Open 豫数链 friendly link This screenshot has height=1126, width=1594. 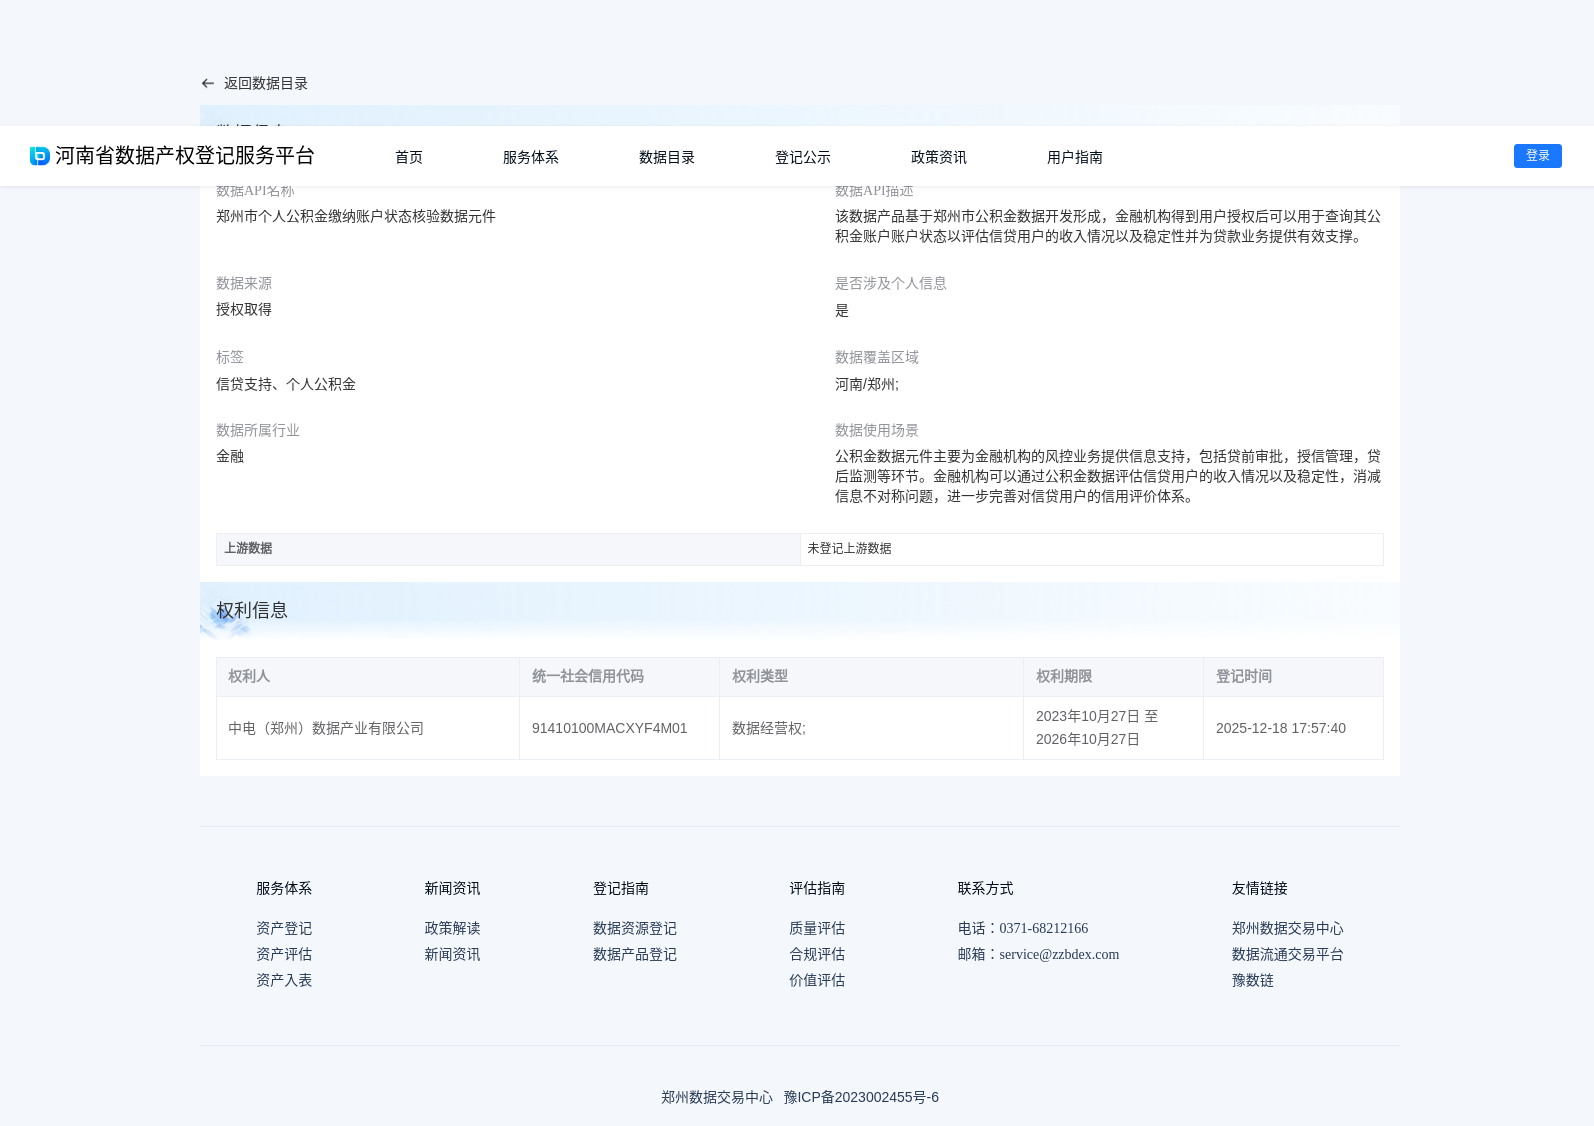tap(1253, 981)
